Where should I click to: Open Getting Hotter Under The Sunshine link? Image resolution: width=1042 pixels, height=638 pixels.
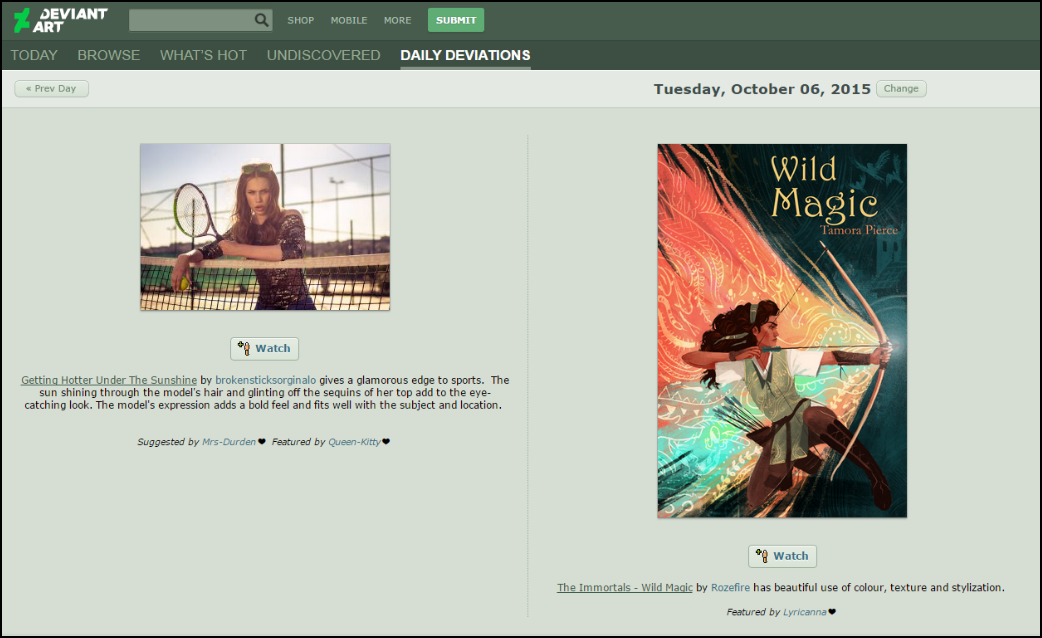[108, 380]
